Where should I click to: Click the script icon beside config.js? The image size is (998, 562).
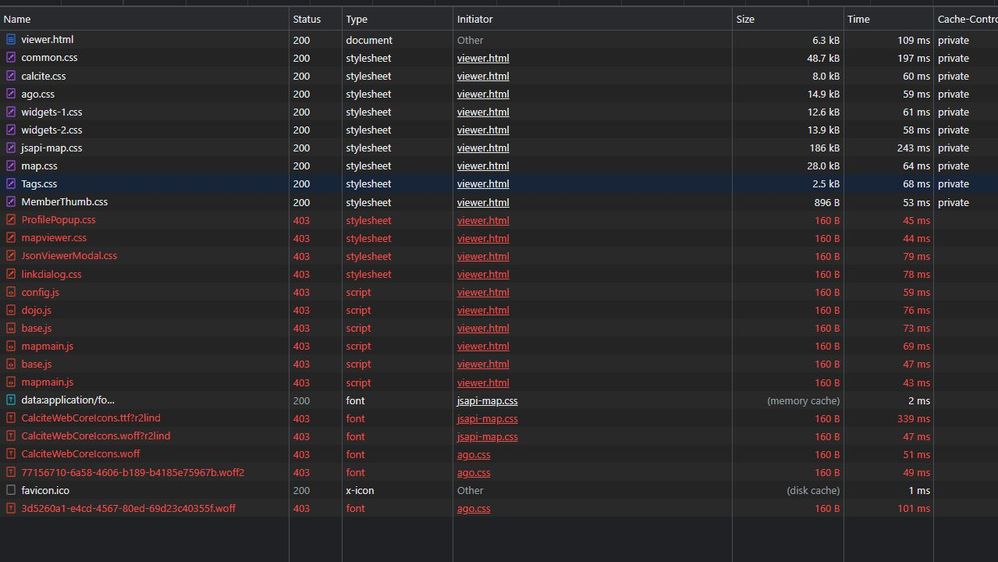[11, 292]
